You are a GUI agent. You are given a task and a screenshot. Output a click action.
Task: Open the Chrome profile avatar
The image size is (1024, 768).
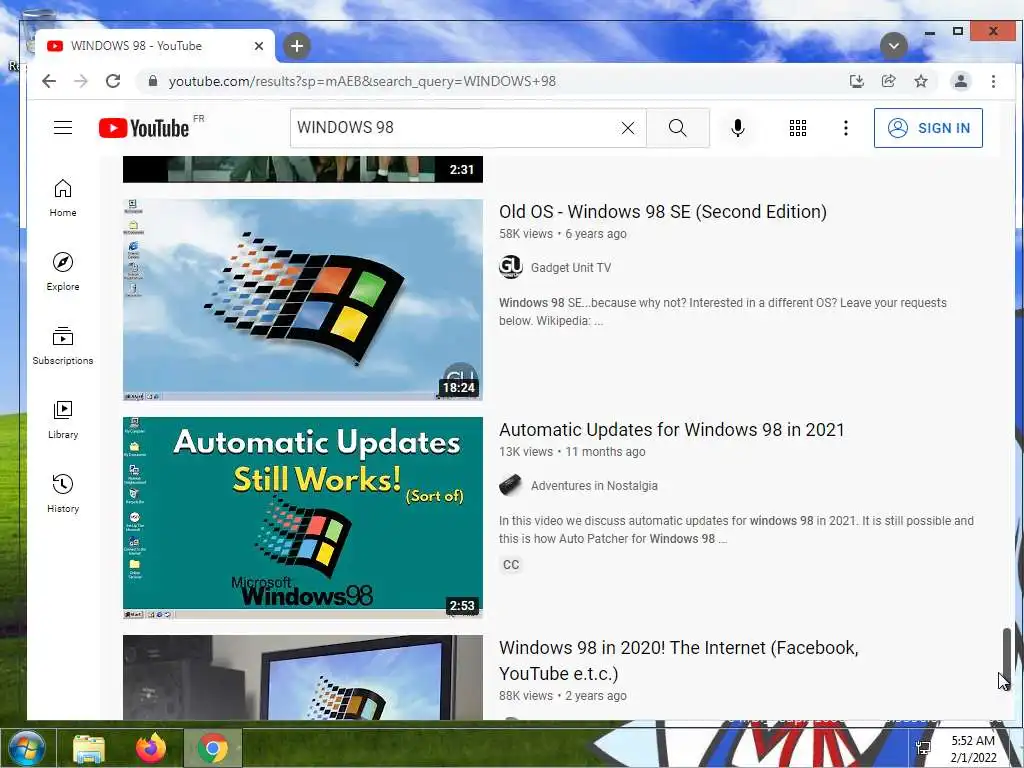(961, 81)
